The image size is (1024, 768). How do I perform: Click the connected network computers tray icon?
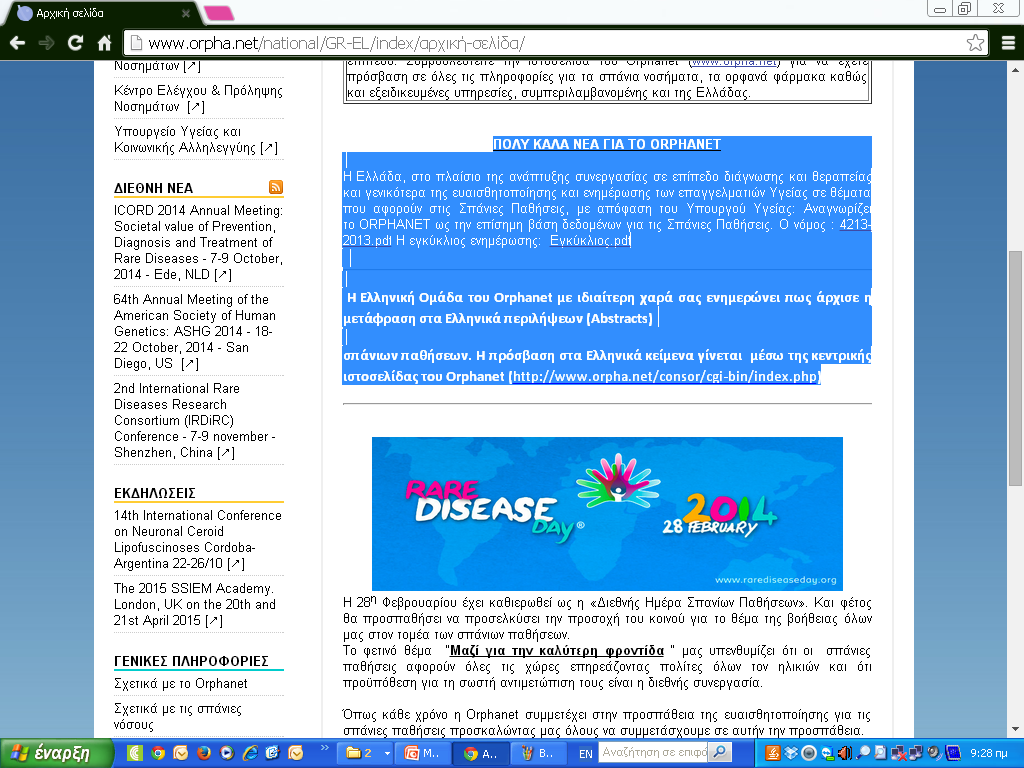coord(916,753)
